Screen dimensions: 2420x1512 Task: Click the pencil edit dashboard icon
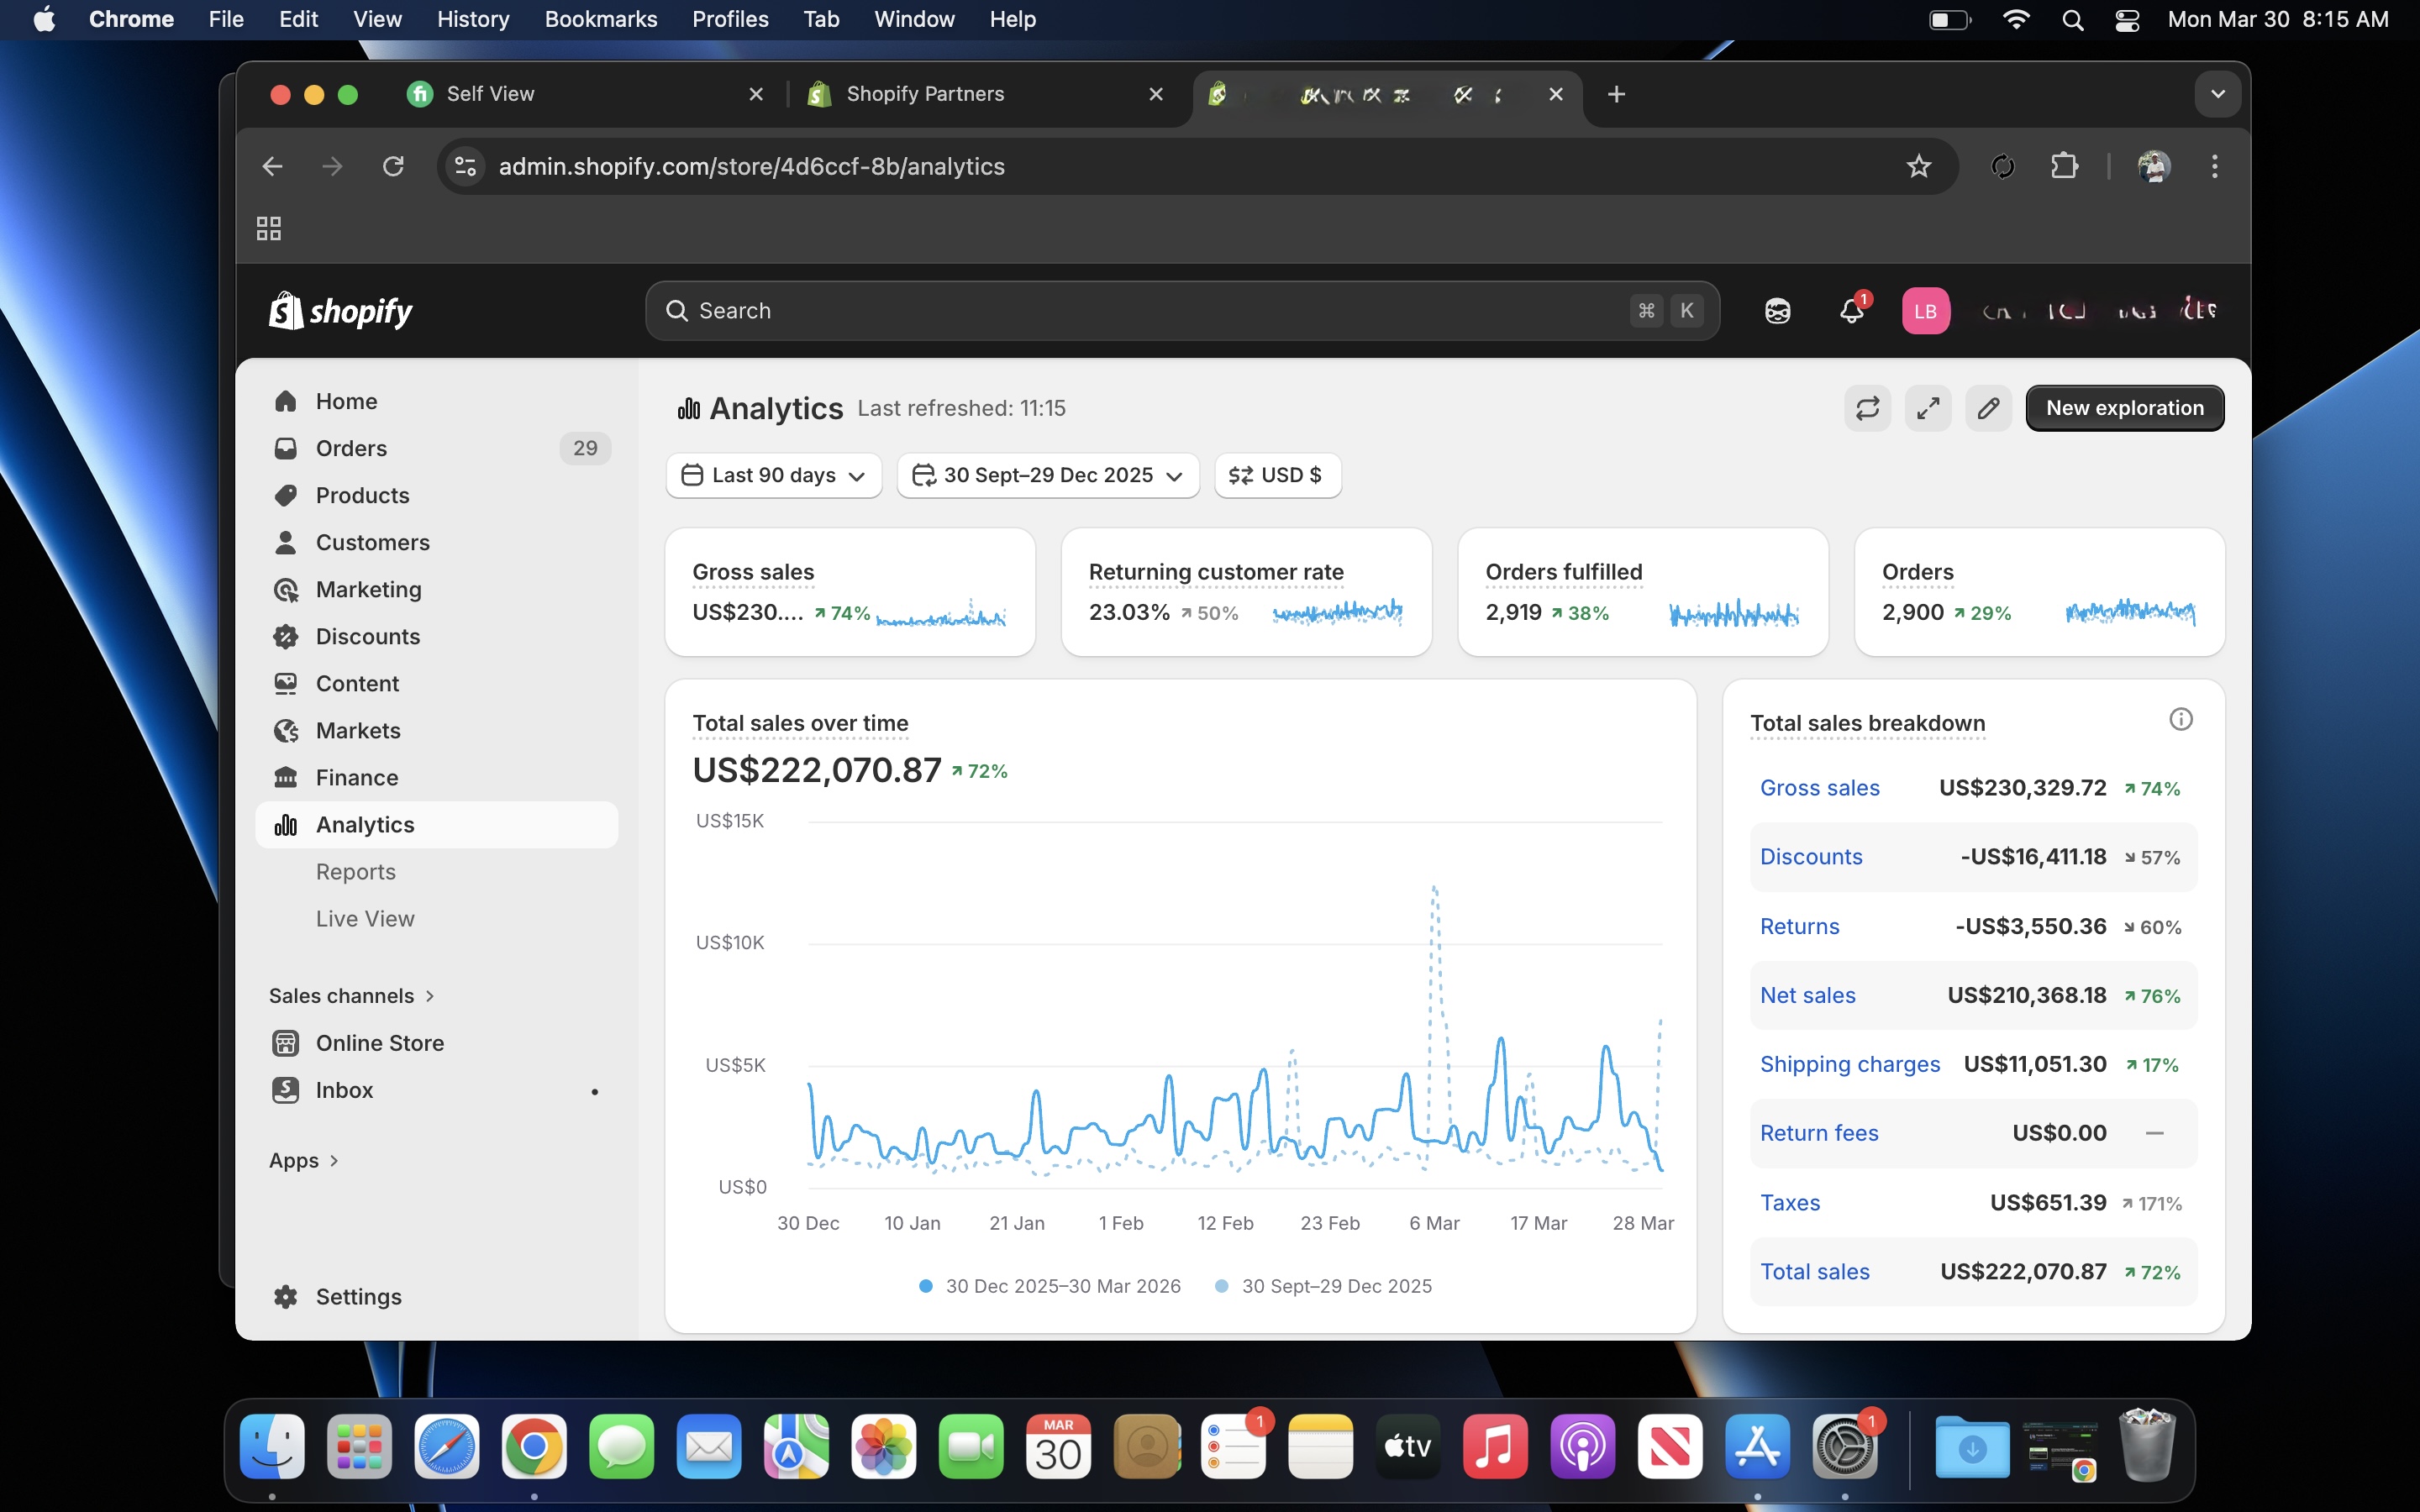(x=1988, y=408)
